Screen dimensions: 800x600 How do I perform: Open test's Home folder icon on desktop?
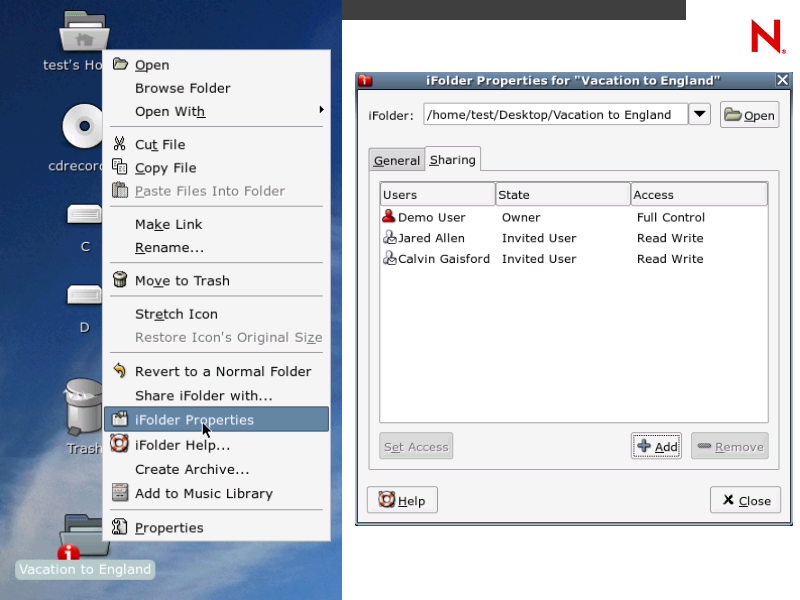pos(84,32)
